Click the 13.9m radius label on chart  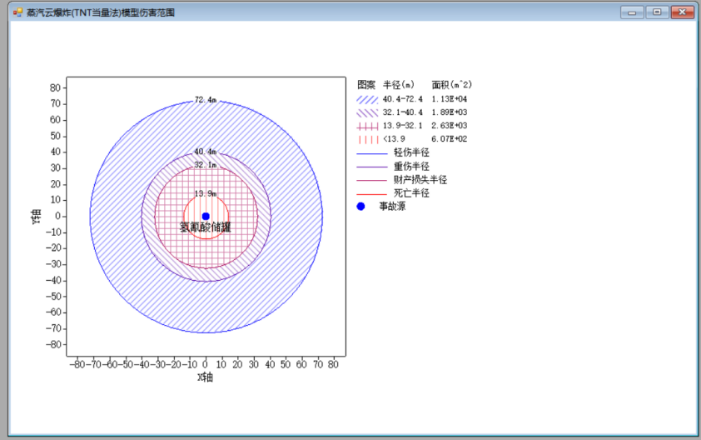coord(206,194)
